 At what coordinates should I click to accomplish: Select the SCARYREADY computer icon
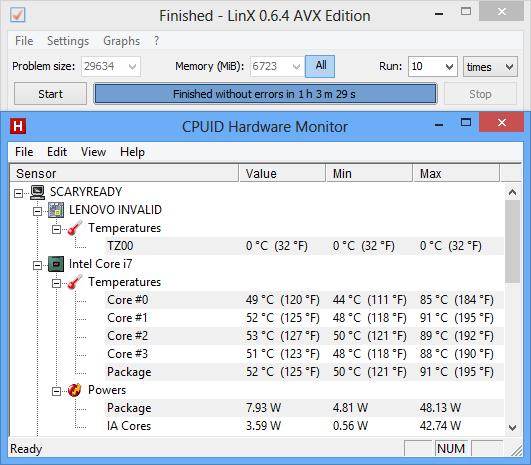37,192
